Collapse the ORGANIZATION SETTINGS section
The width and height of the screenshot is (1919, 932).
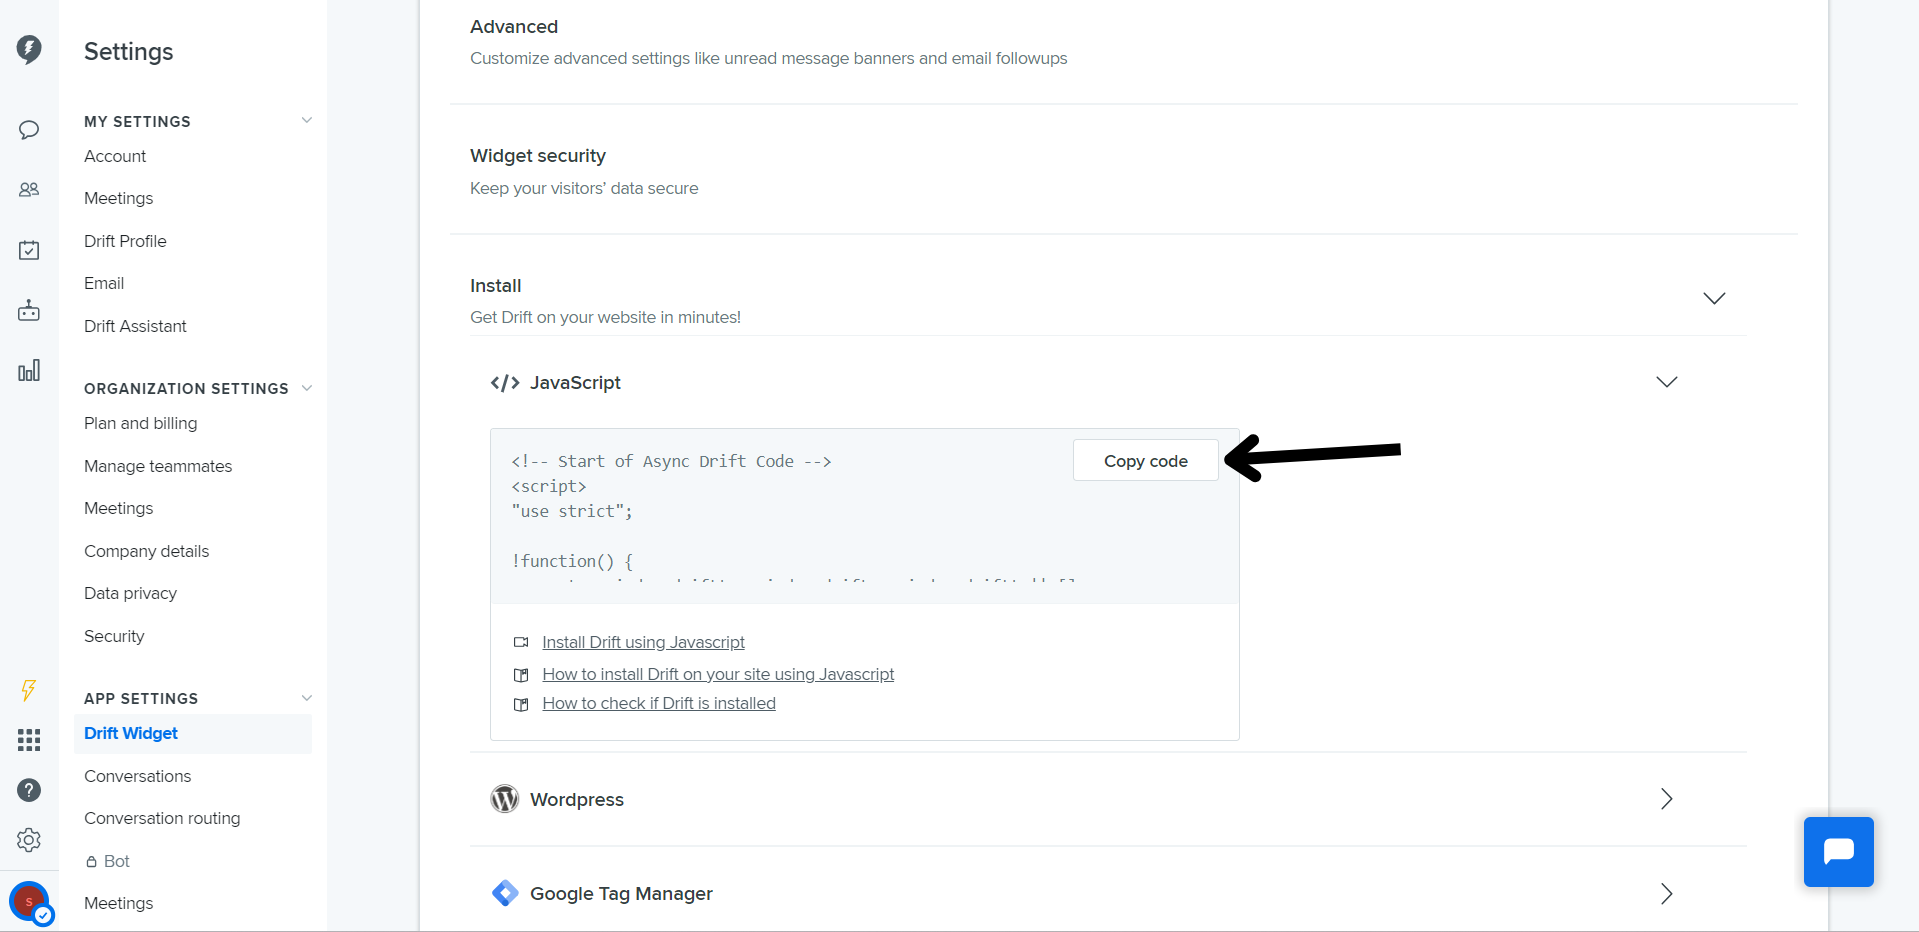pyautogui.click(x=307, y=388)
